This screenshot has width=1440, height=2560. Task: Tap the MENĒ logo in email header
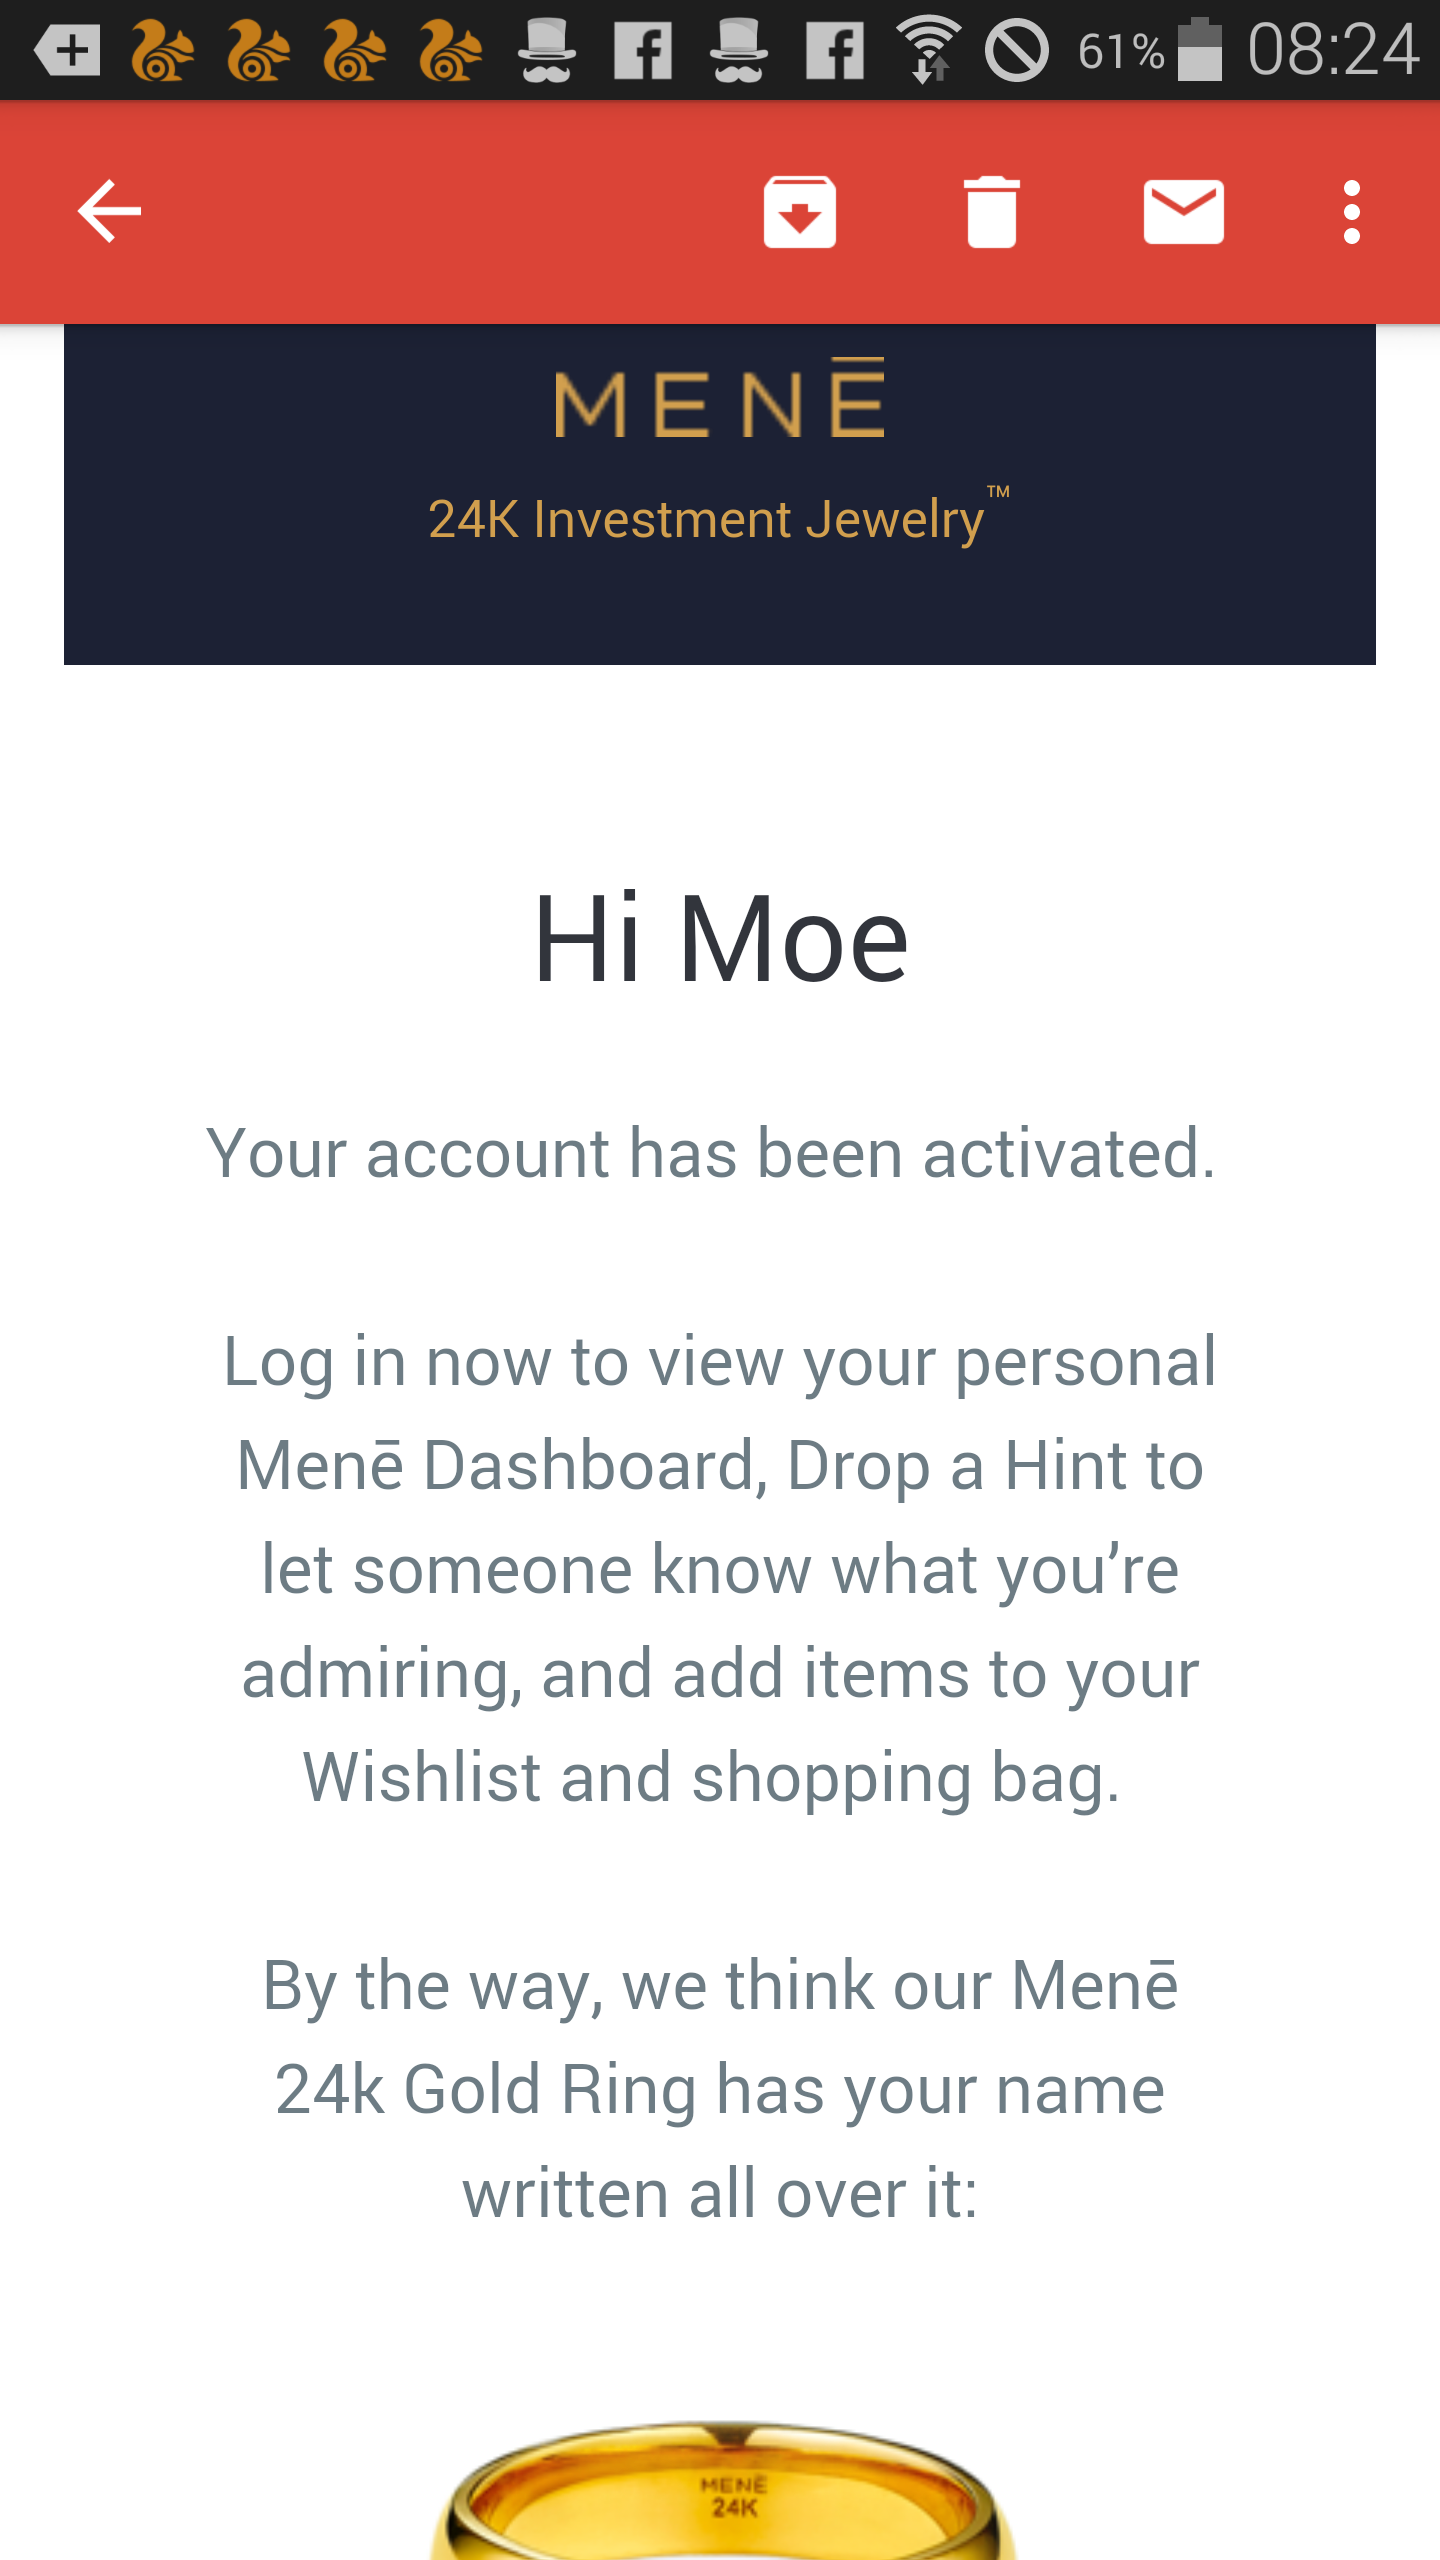(720, 398)
